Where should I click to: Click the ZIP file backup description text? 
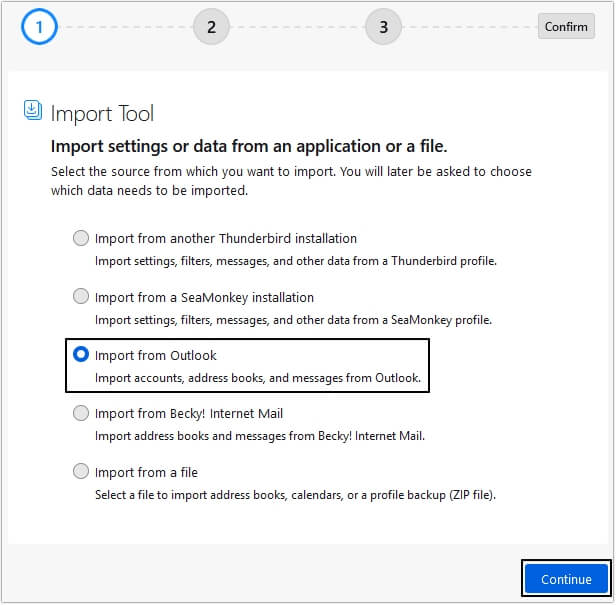295,495
